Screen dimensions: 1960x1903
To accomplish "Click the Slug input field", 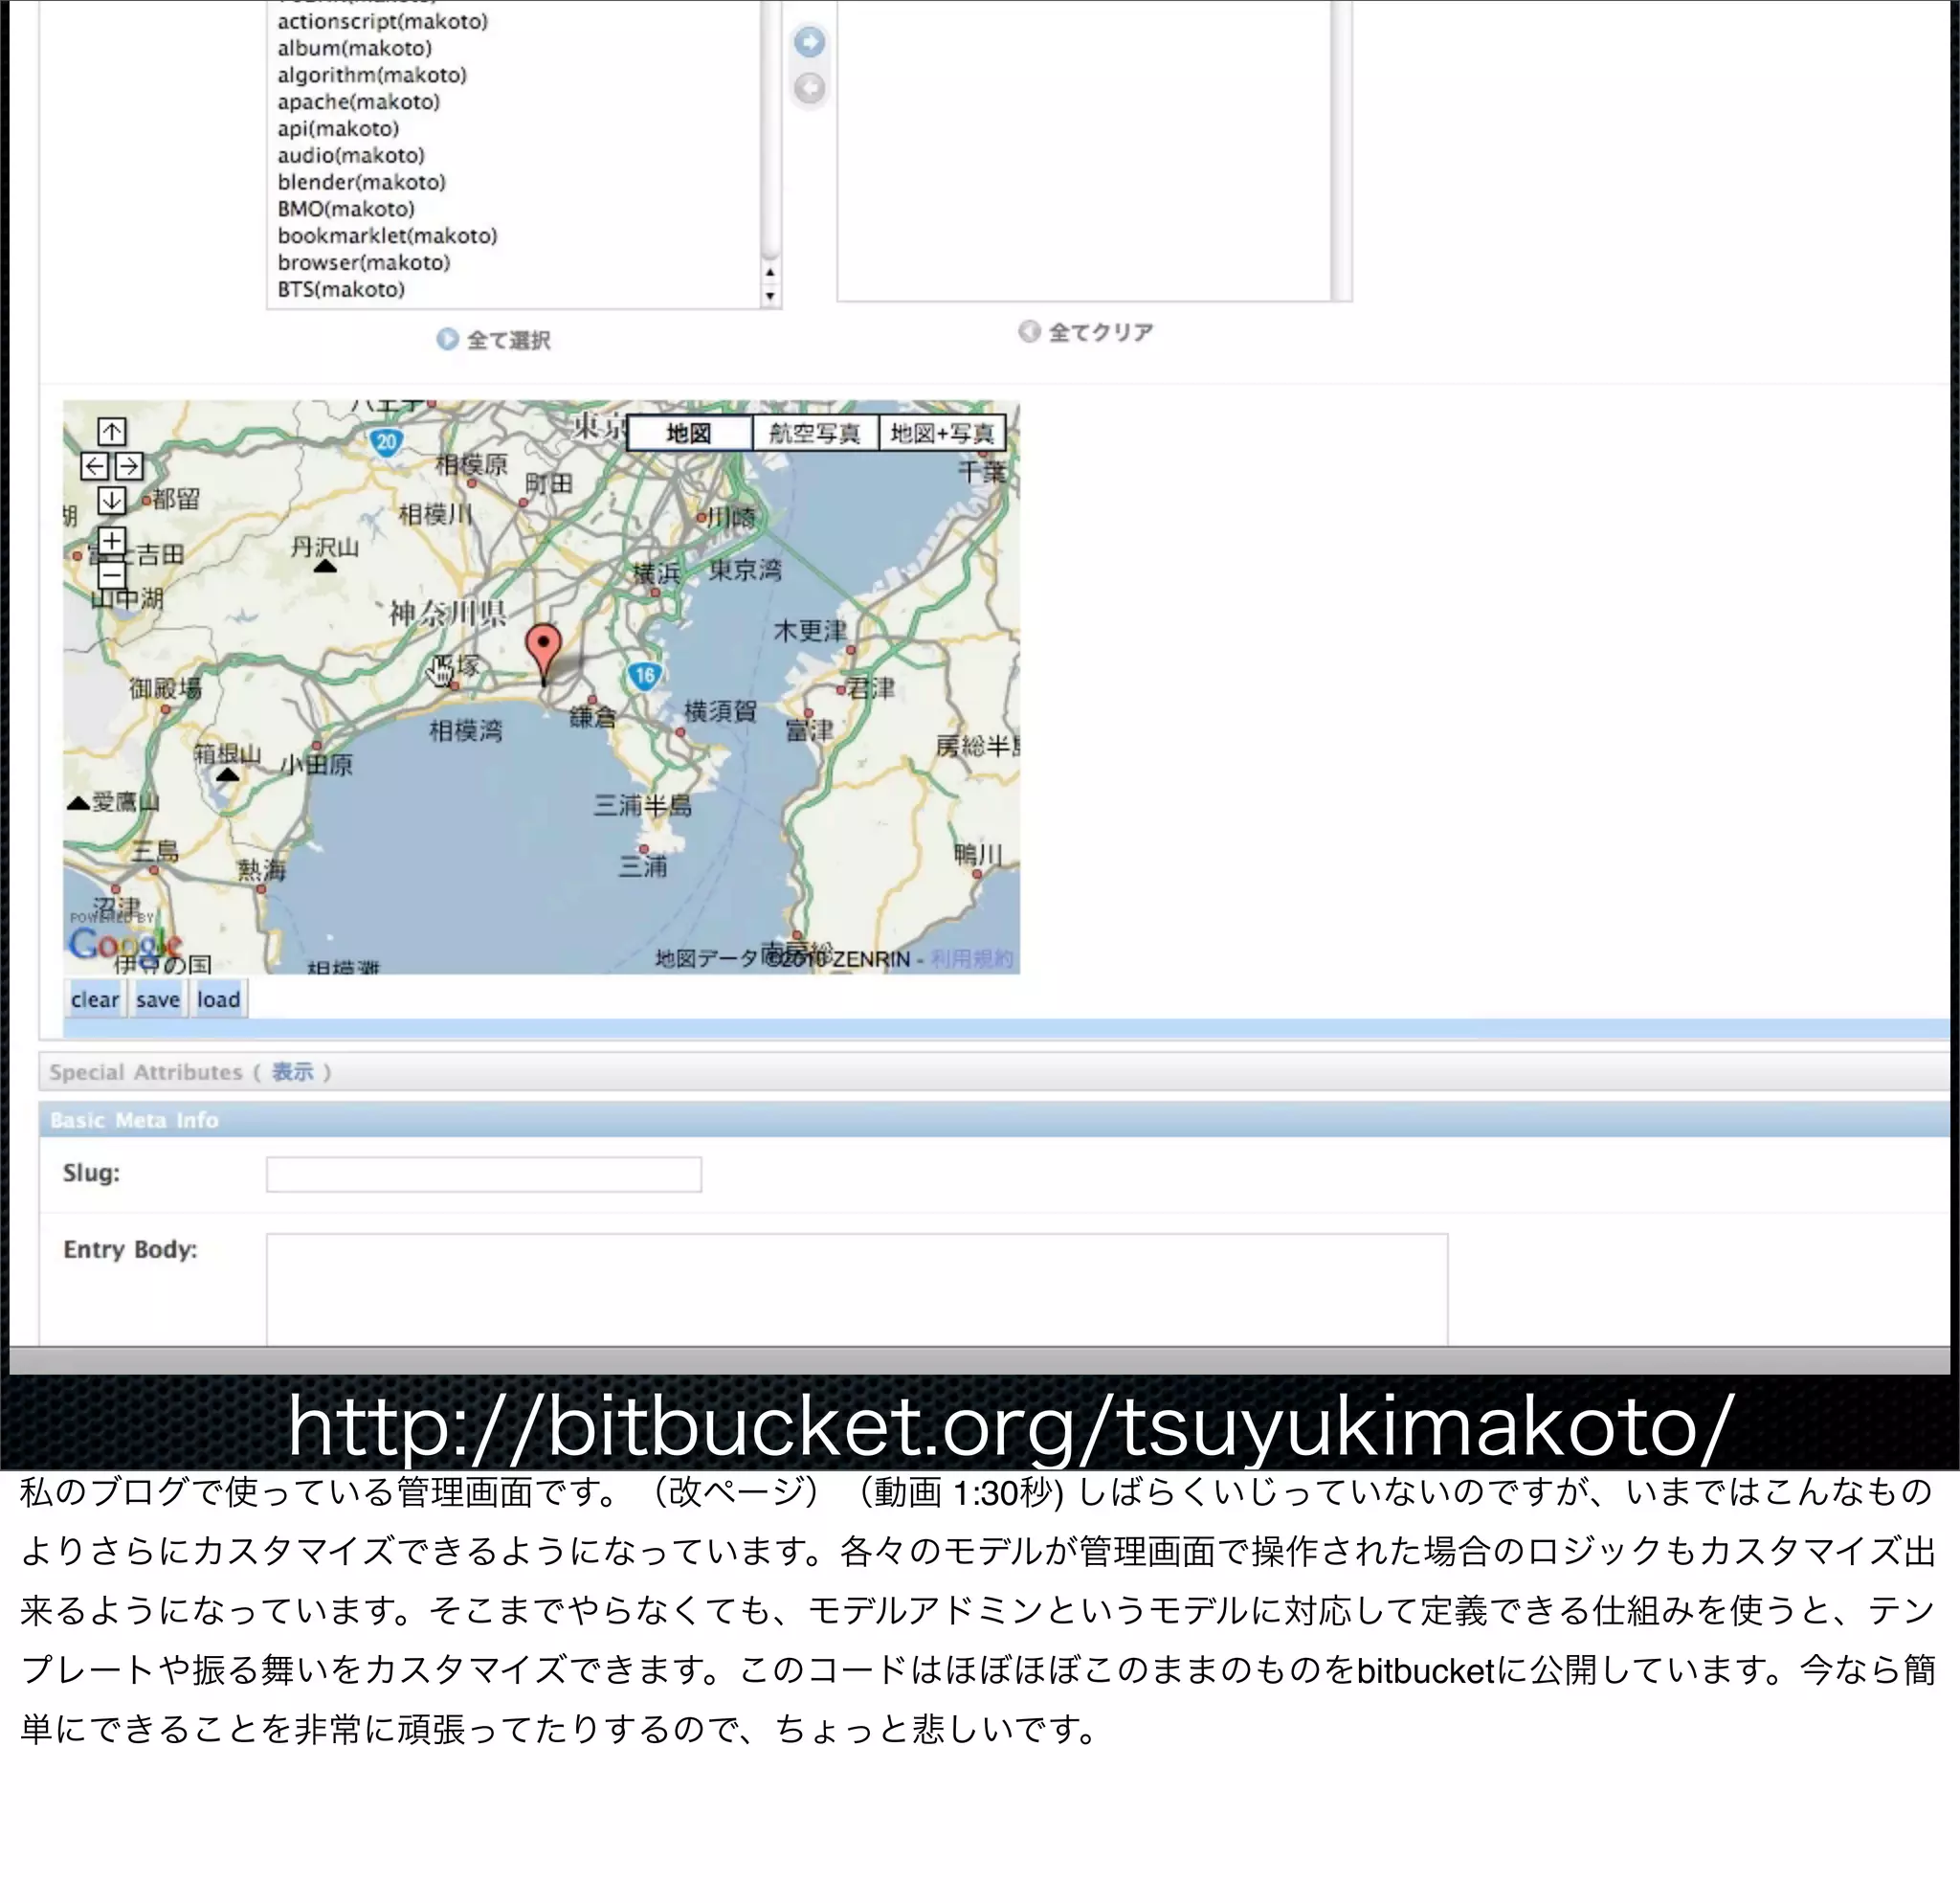I will coord(484,1174).
